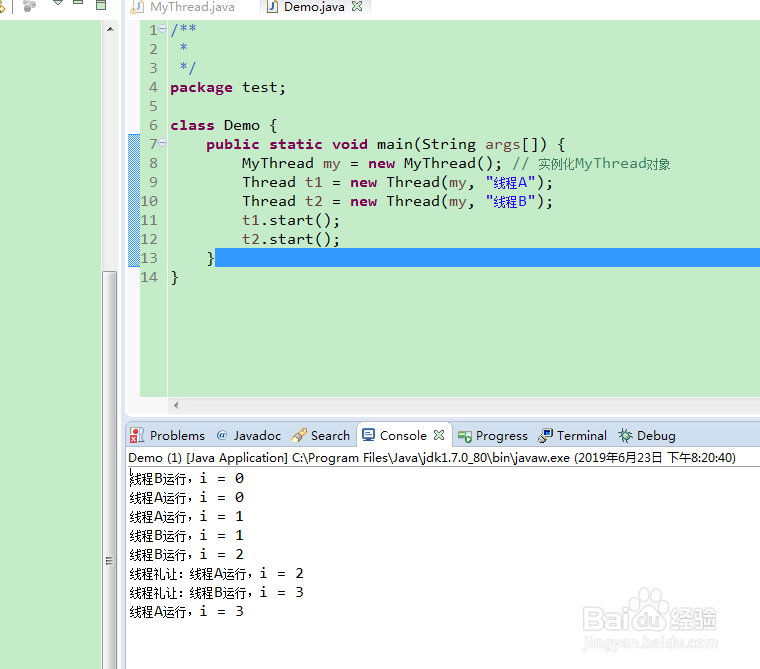Select the Demo.java editor tab
The image size is (760, 669).
pos(314,7)
